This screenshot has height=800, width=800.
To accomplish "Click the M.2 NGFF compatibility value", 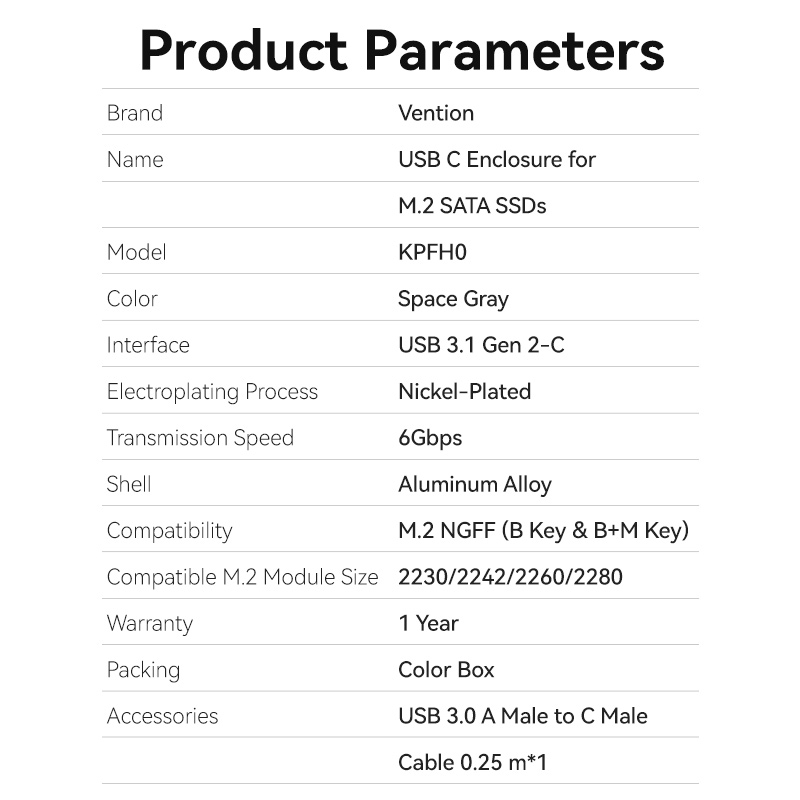I will (543, 531).
